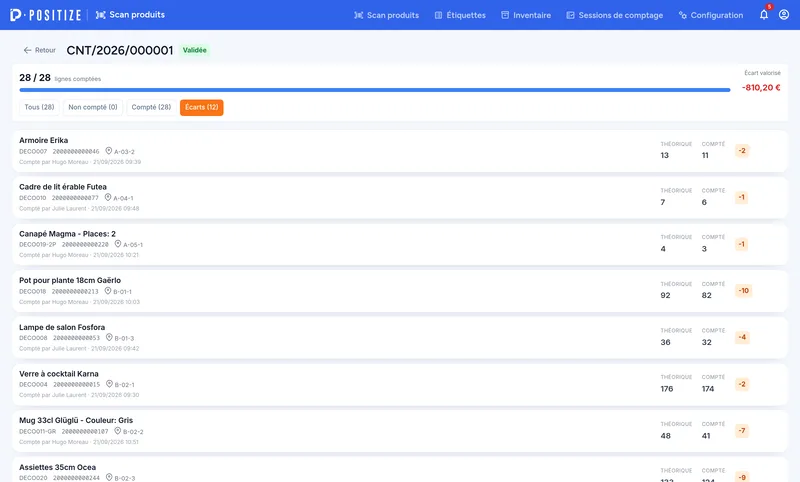The width and height of the screenshot is (800, 482).
Task: Click the Retour back arrow icon
Action: [28, 50]
